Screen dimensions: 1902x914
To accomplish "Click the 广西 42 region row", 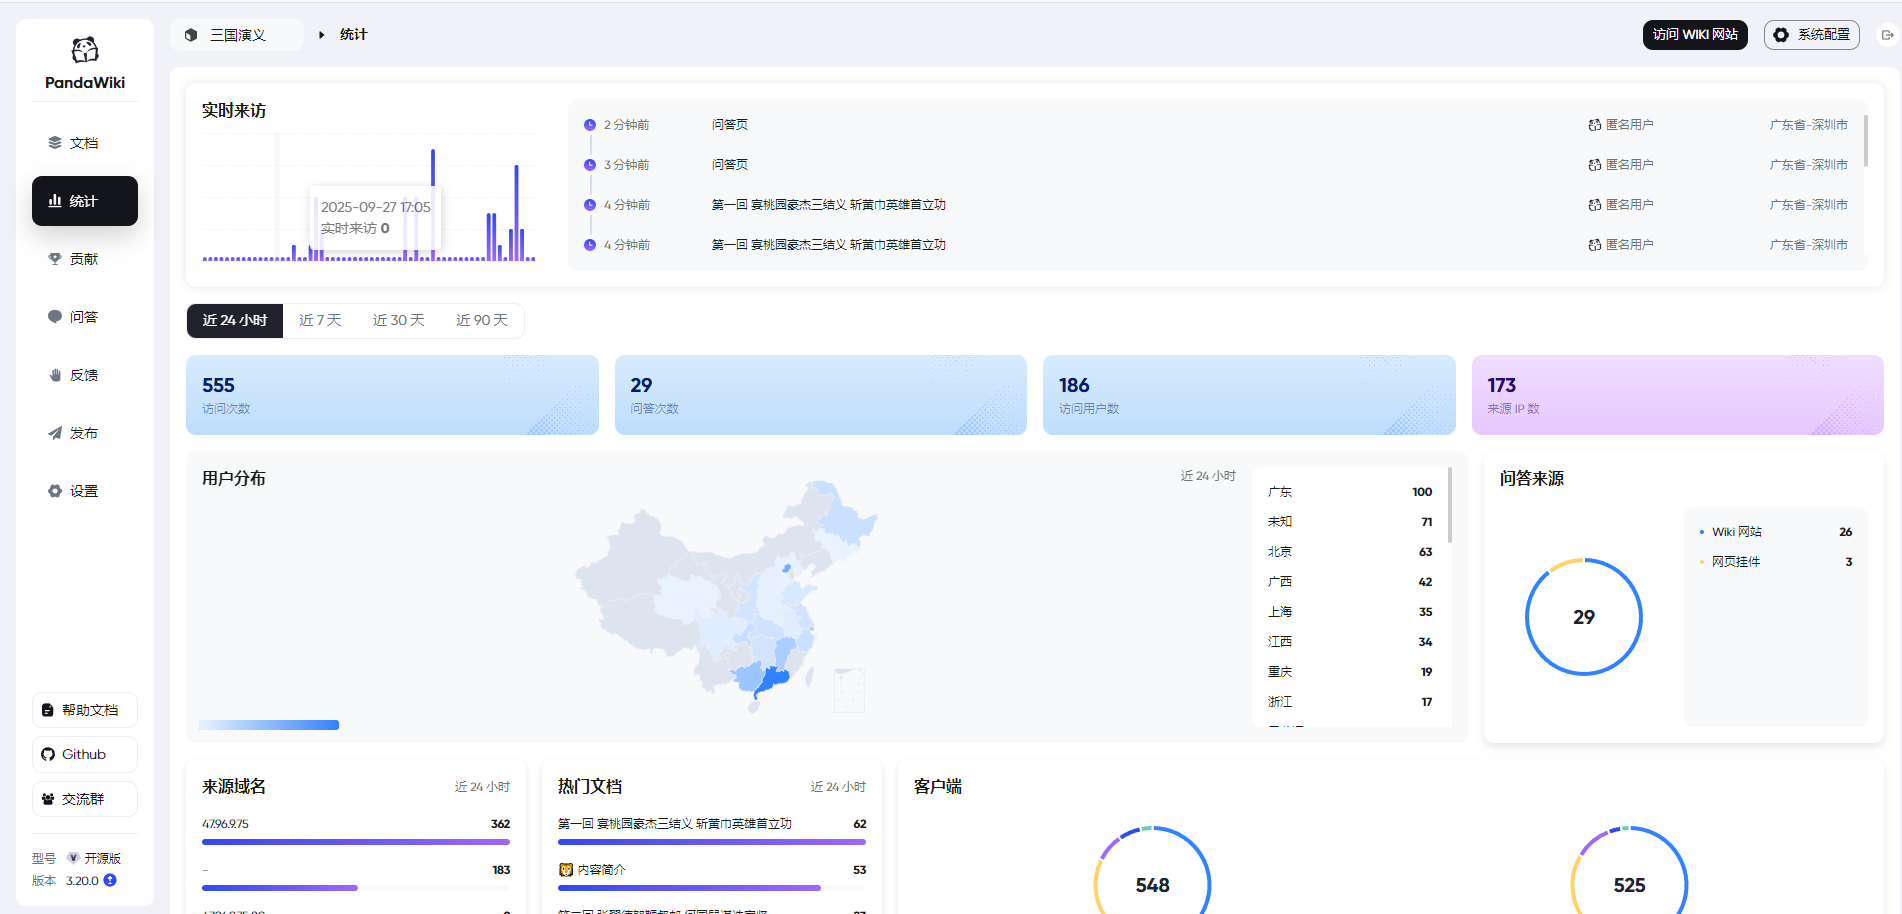I will click(1349, 582).
